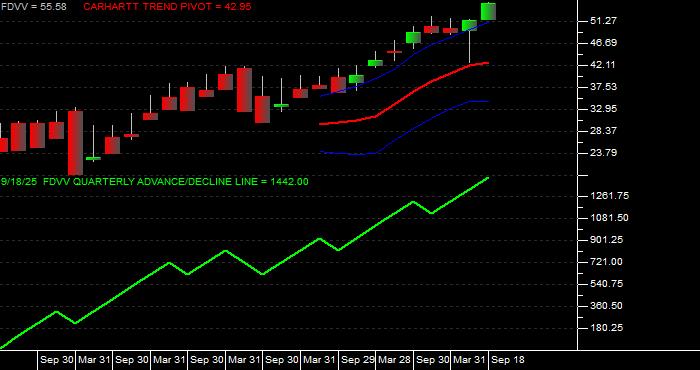This screenshot has height=370, width=700.
Task: Click the FDVV = 55.58 price readout
Action: click(x=33, y=7)
